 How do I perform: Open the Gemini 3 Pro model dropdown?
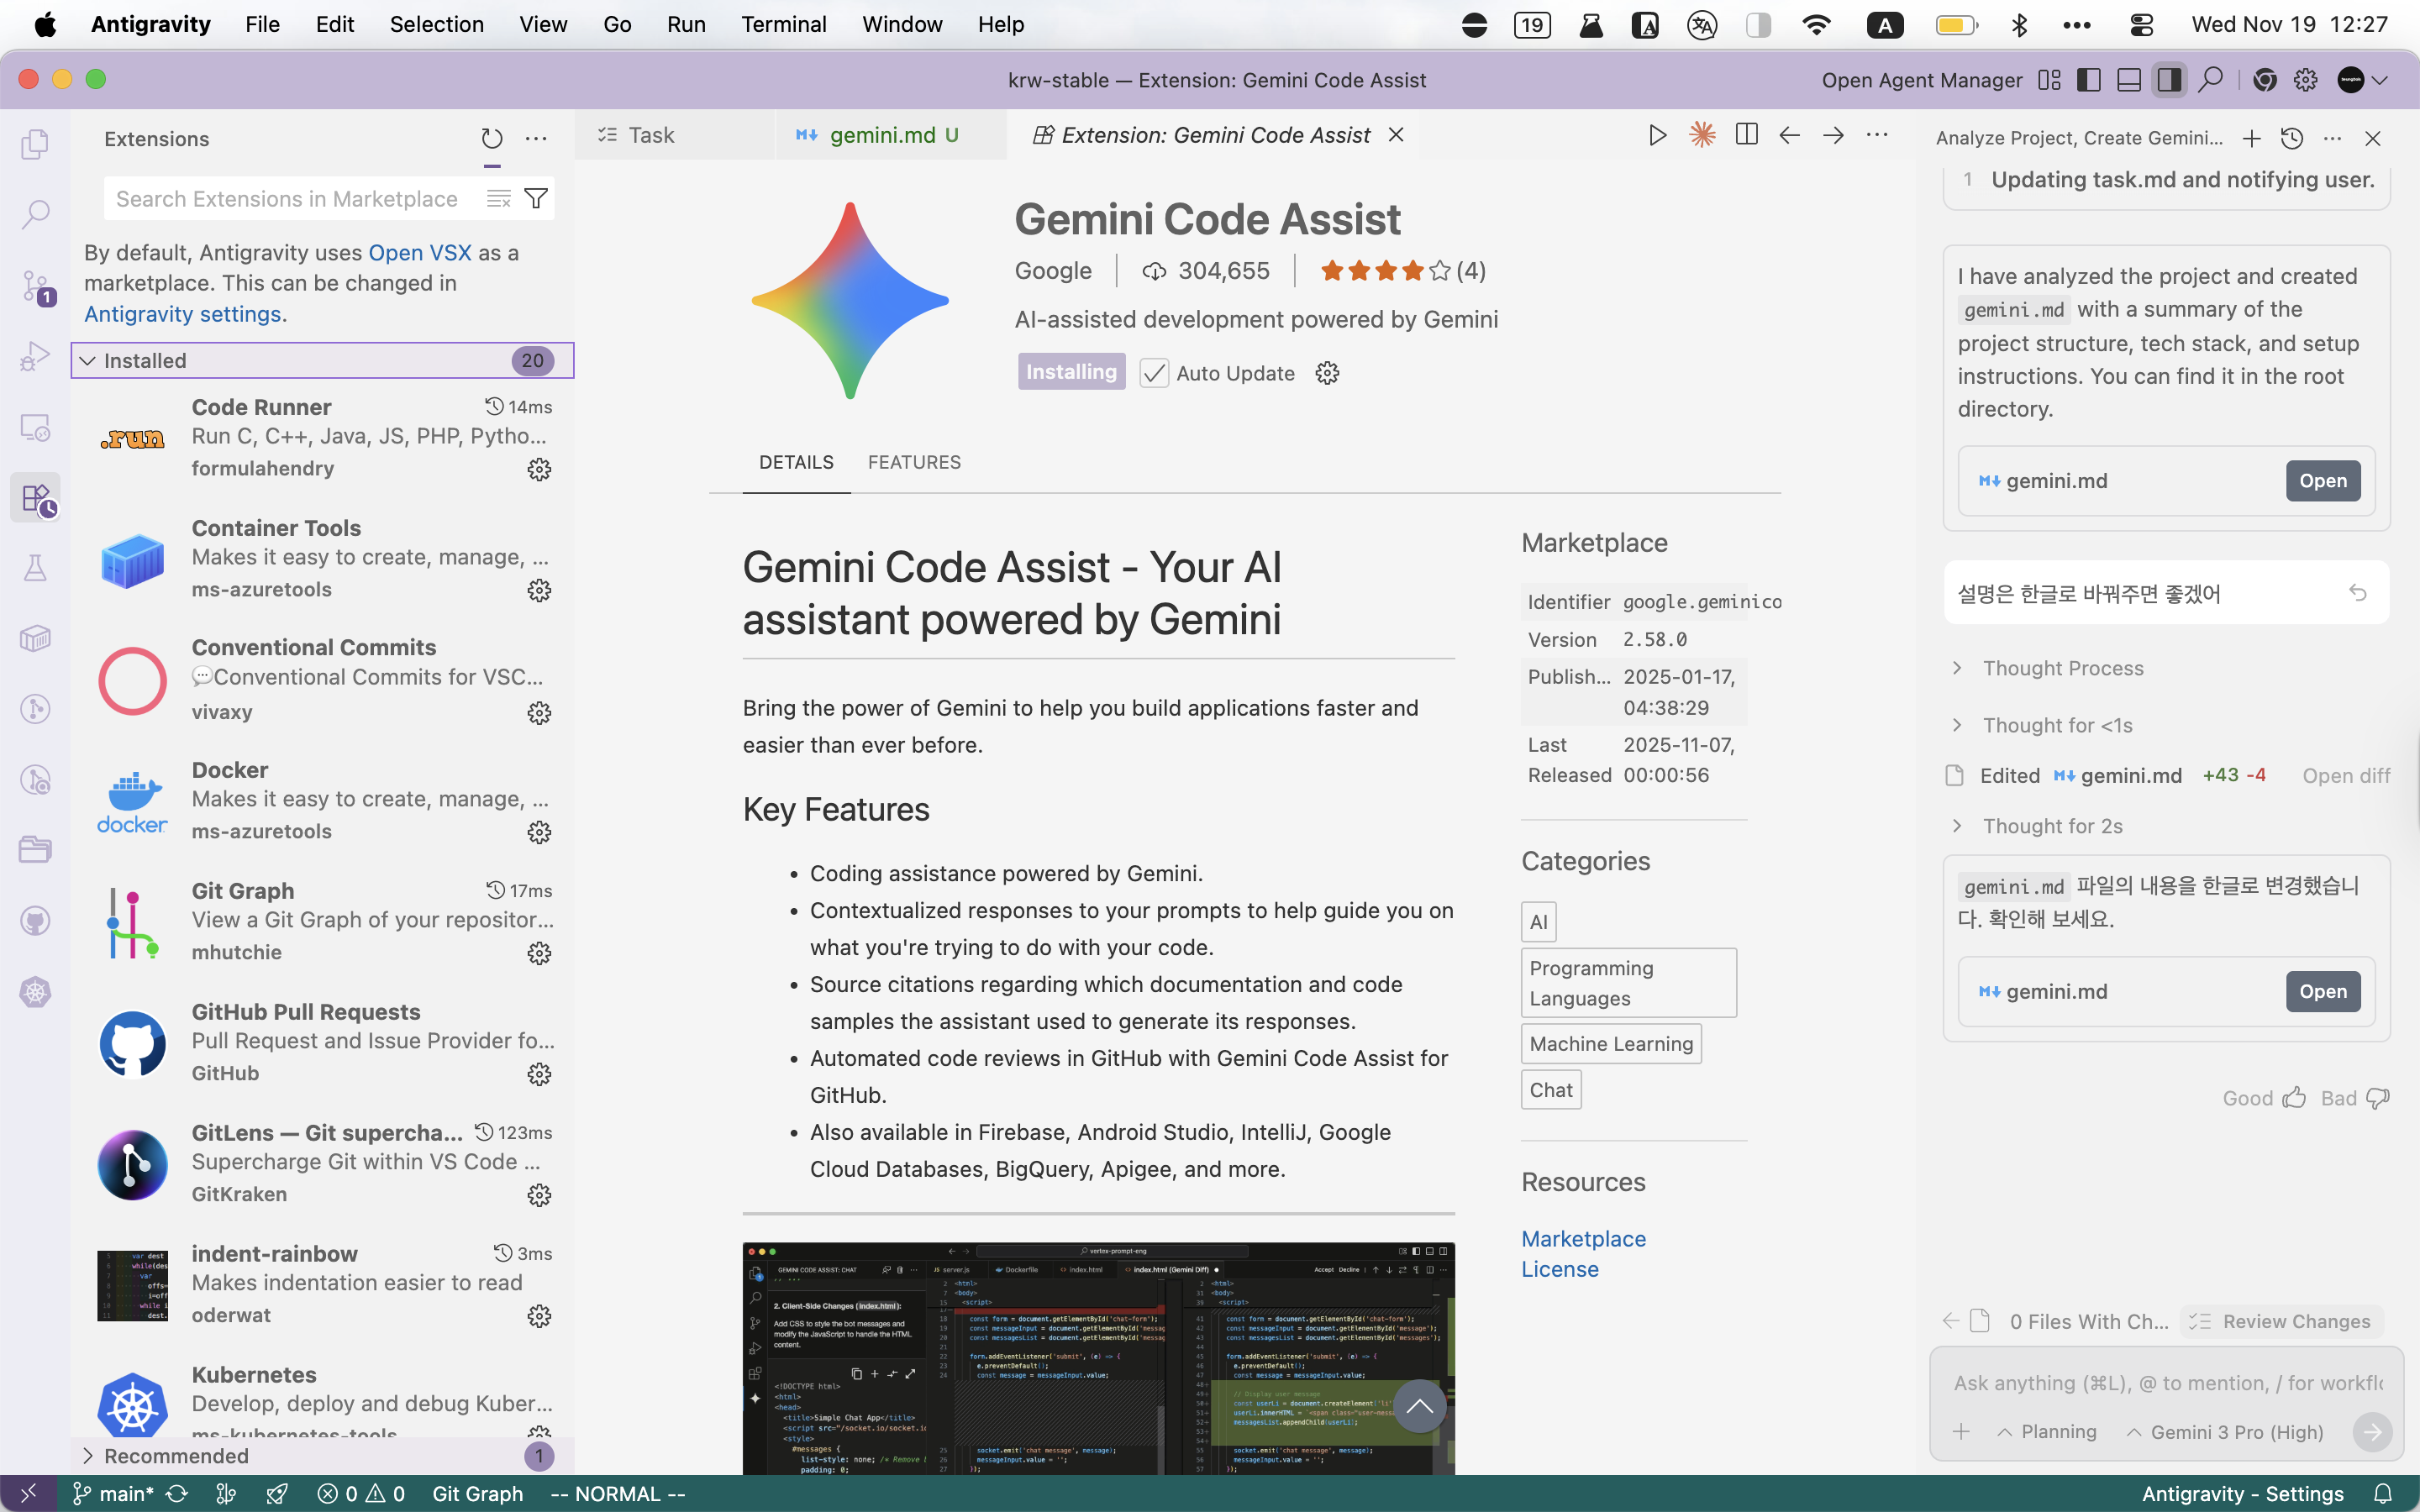coord(2225,1432)
